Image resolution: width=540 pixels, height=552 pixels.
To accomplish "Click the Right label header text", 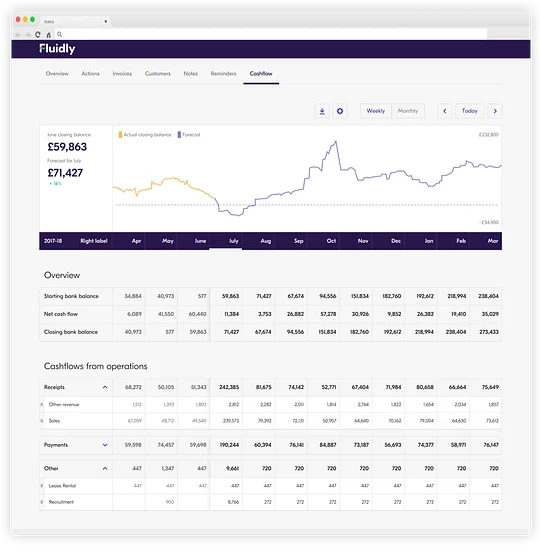I will click(94, 241).
